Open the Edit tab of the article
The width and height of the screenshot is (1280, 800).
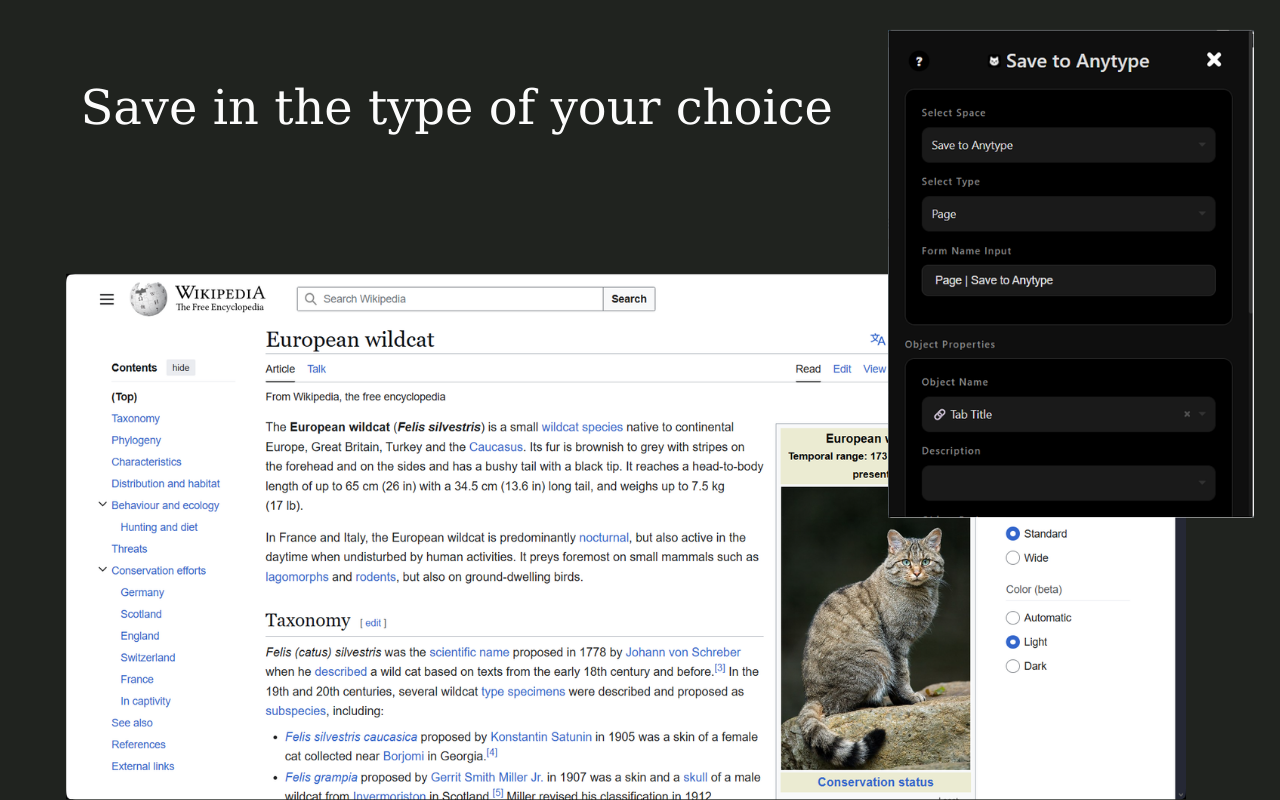click(x=841, y=368)
